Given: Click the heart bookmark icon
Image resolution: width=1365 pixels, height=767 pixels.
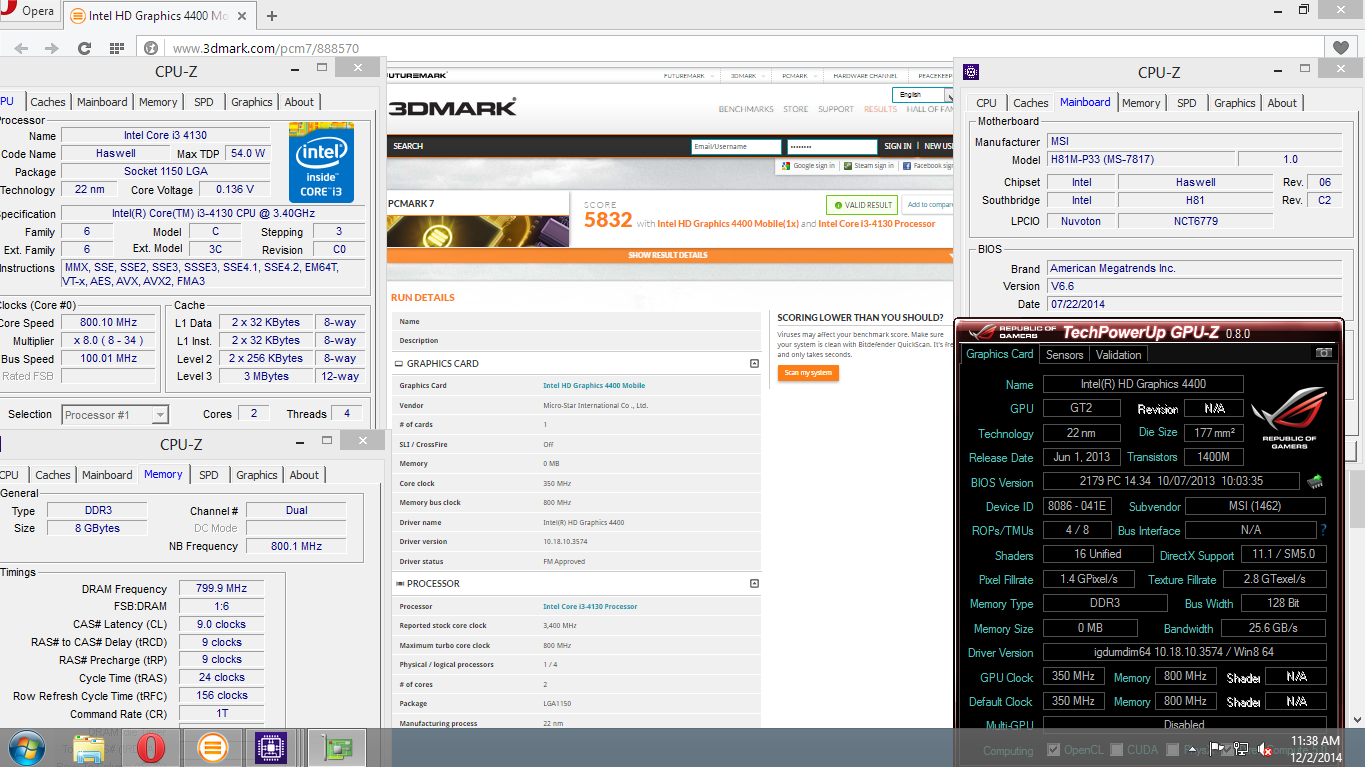Looking at the screenshot, I should [x=1341, y=47].
